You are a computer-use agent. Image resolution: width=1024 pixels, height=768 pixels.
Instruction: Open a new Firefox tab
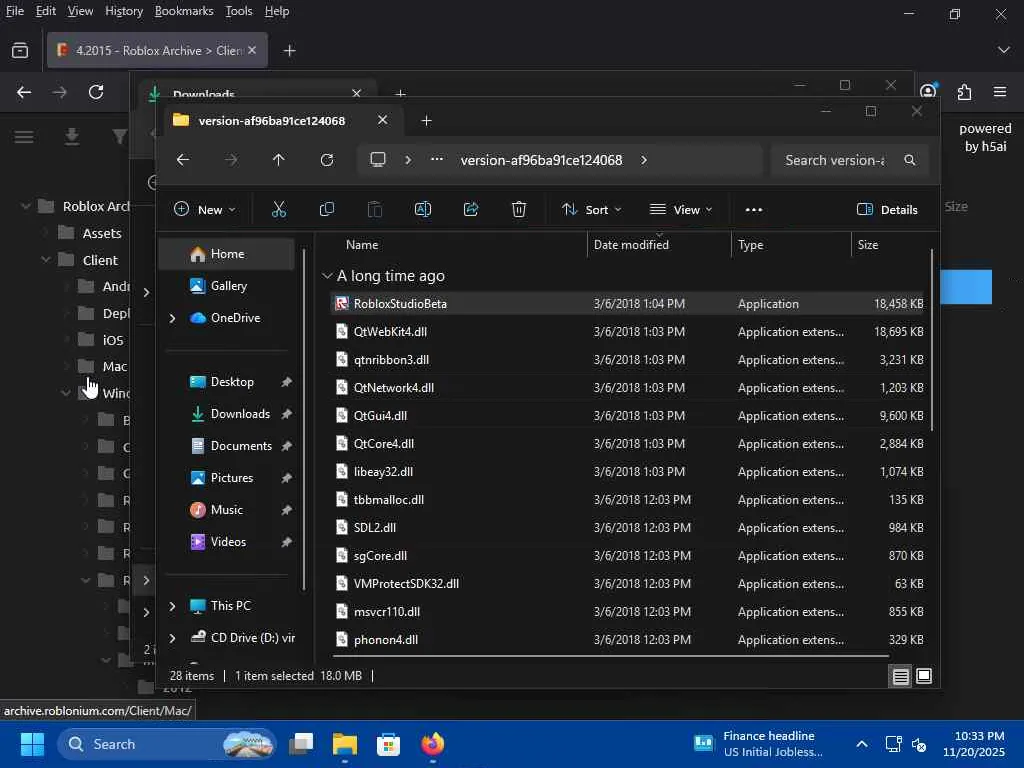[x=289, y=50]
